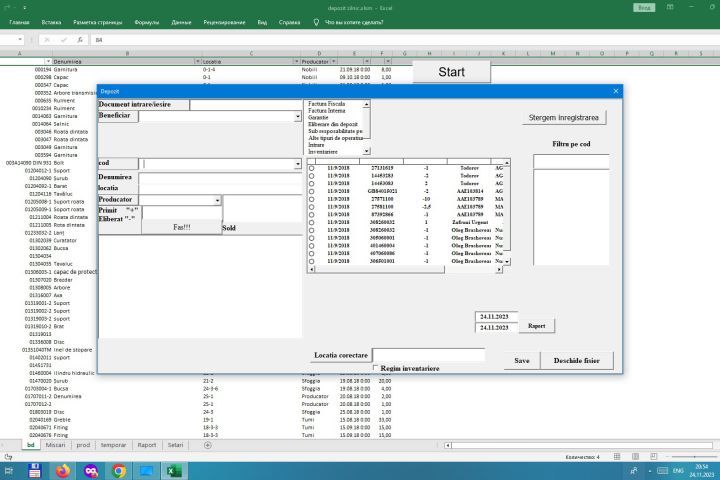This screenshot has height=480, width=720.
Task: Open the Вставка ribbon tab
Action: click(51, 22)
